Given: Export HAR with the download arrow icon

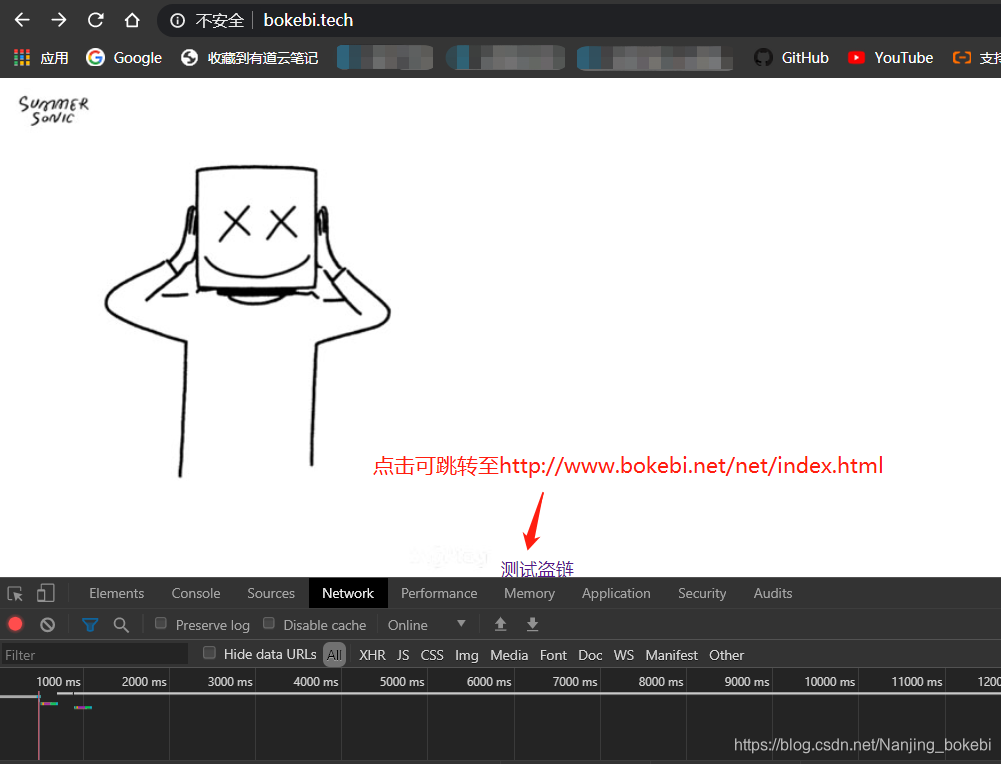Looking at the screenshot, I should pos(532,624).
